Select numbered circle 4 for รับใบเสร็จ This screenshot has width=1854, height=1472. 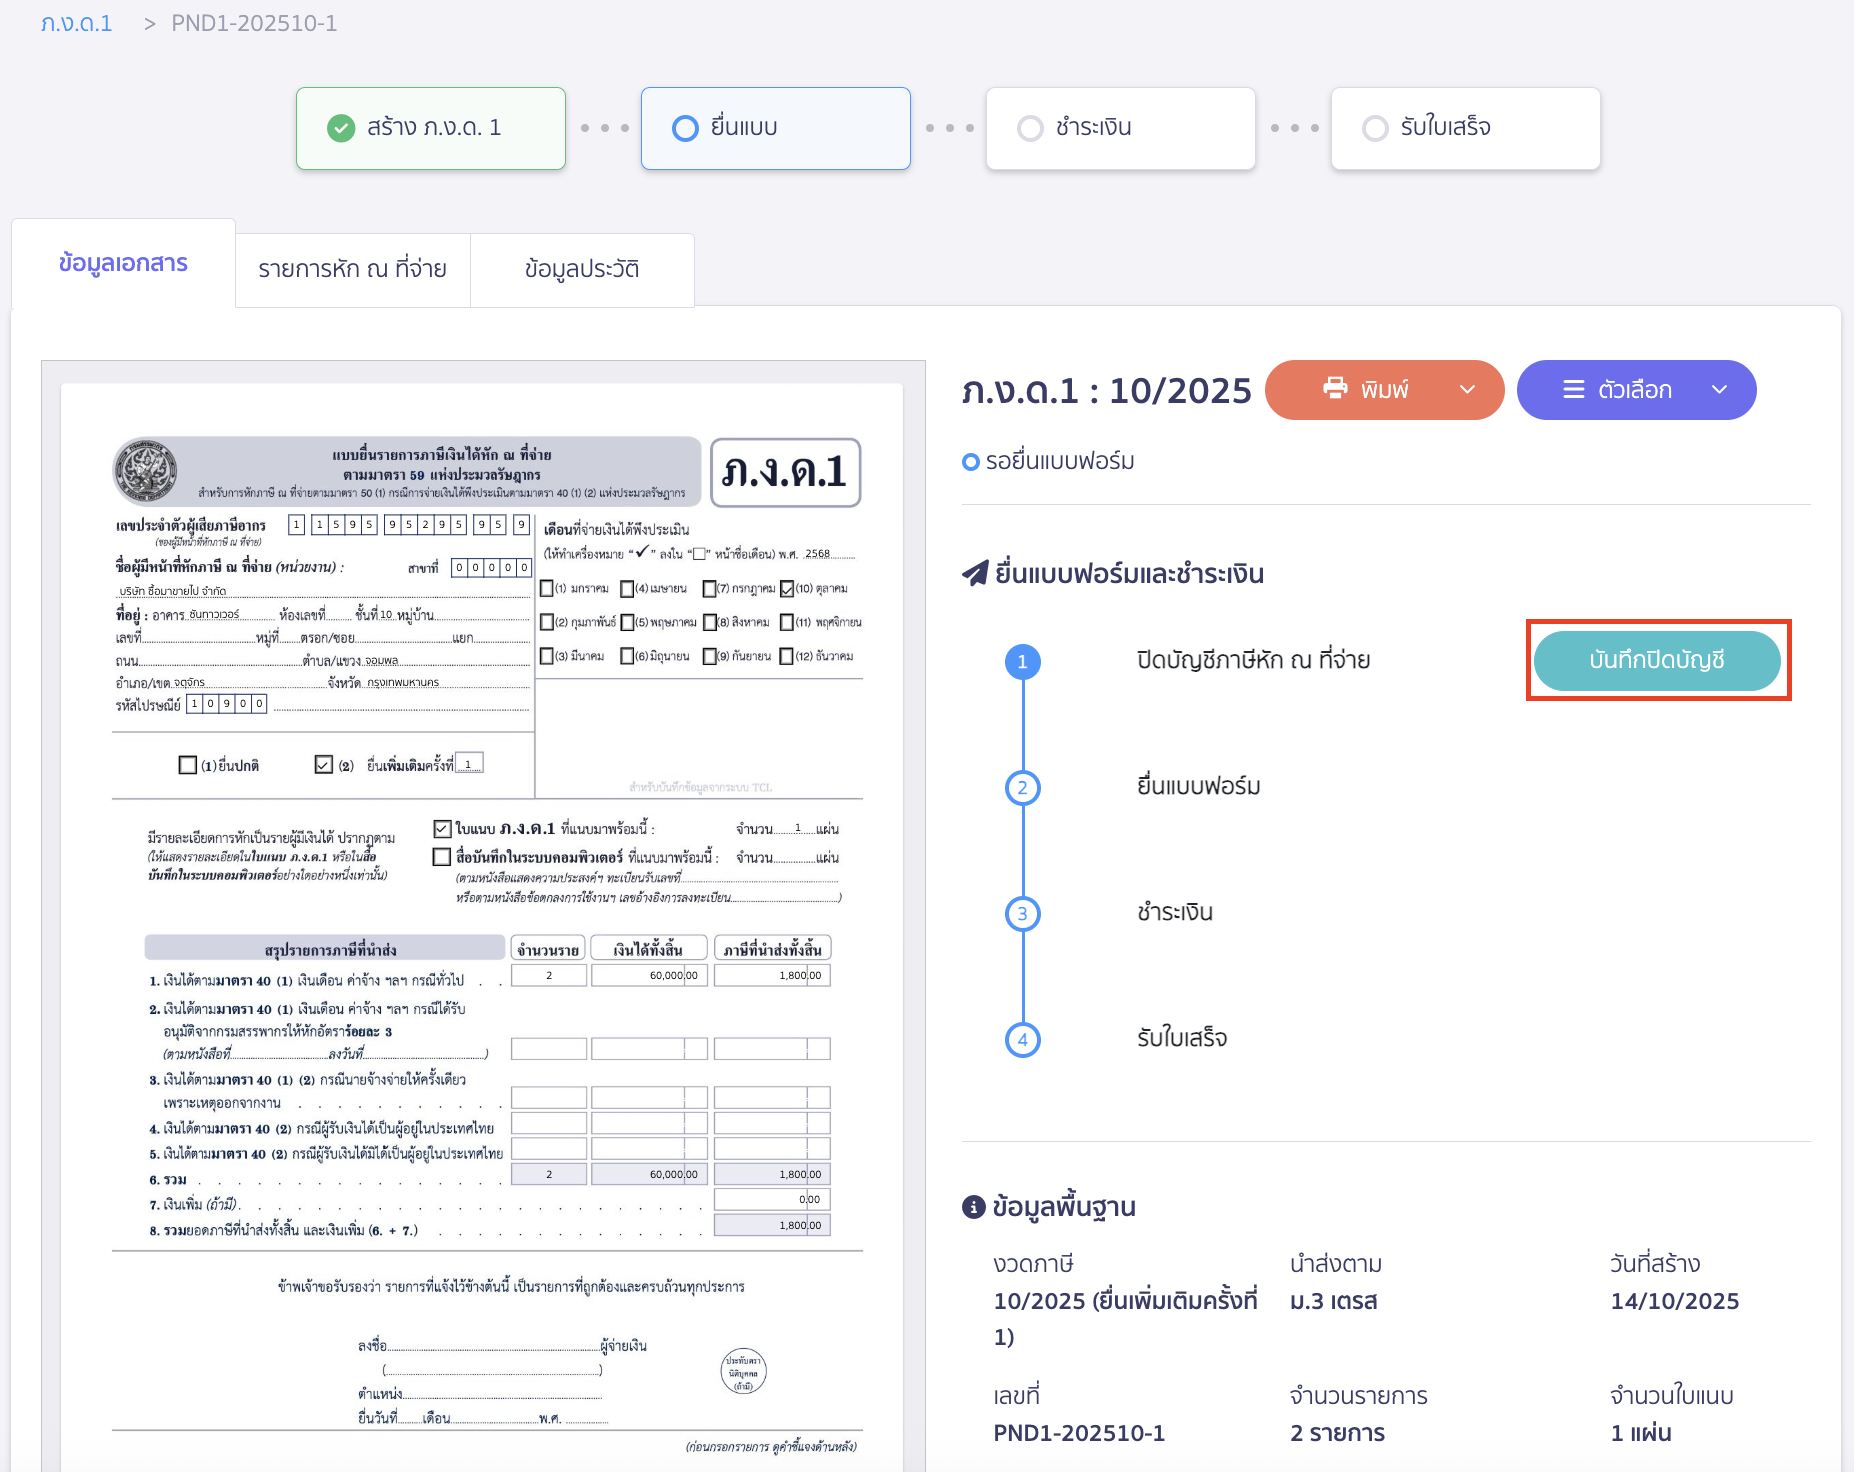1022,1039
